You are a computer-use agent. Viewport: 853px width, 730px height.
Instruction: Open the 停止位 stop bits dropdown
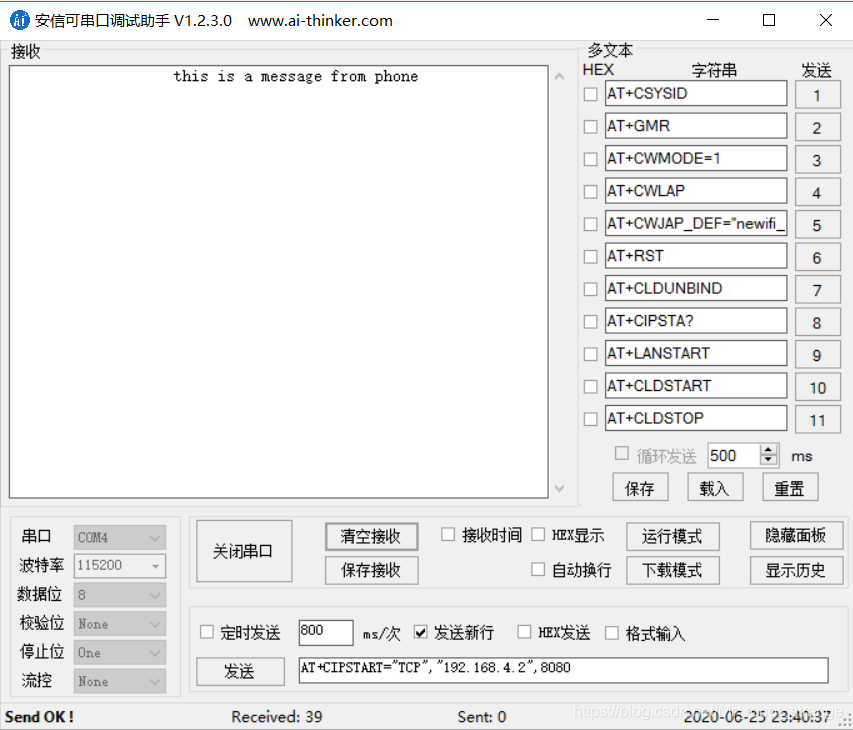(120, 652)
